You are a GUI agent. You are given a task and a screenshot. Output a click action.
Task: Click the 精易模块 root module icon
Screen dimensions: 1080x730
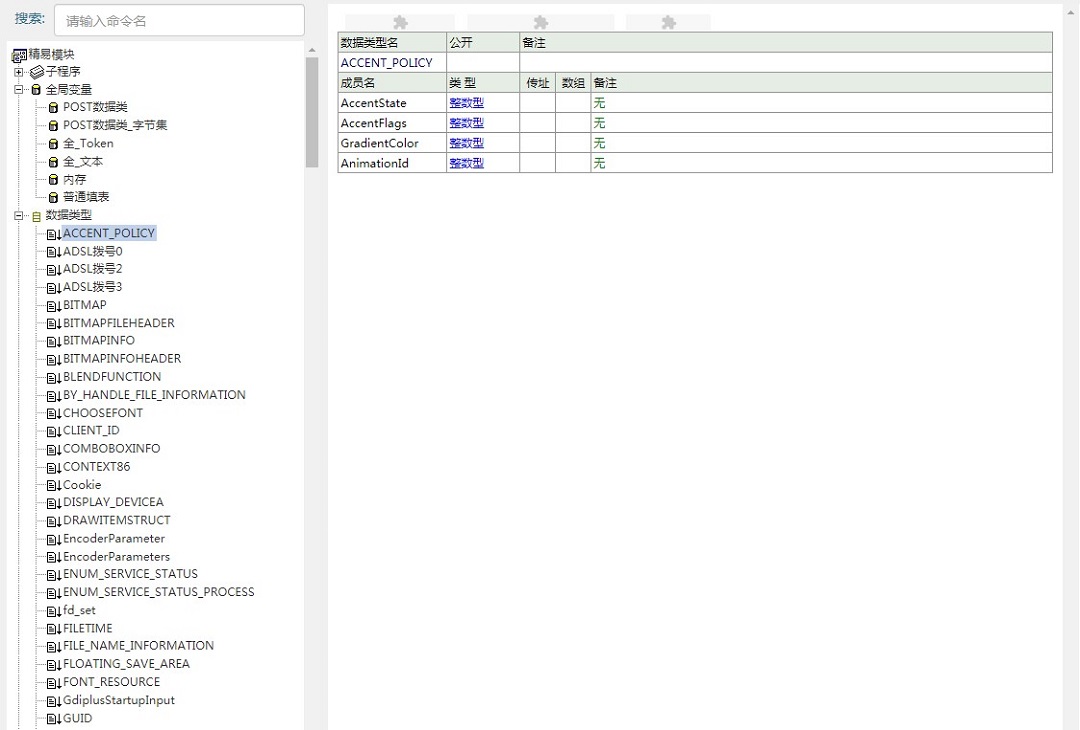19,55
